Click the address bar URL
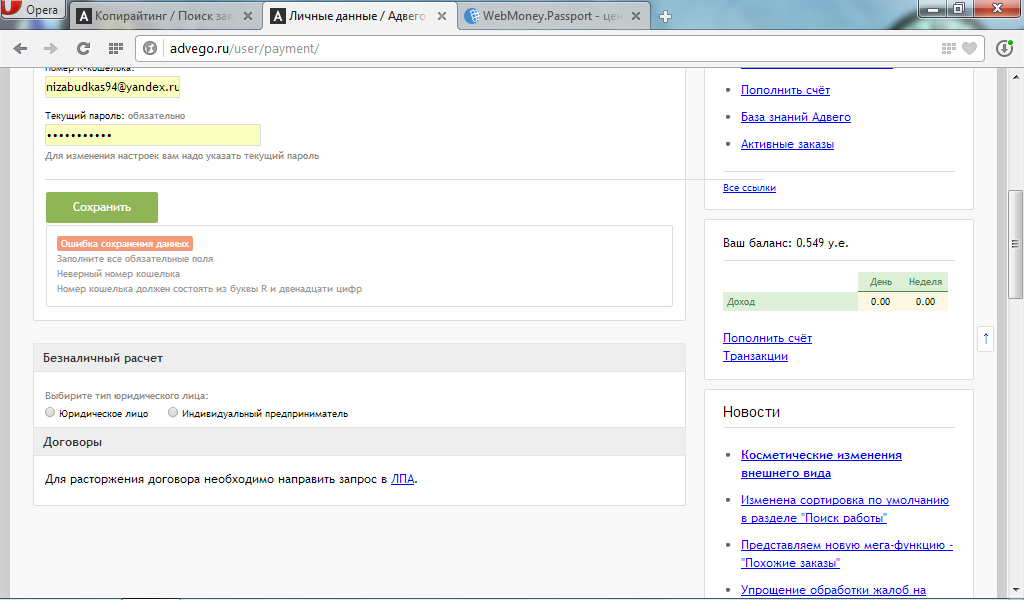The image size is (1024, 600). click(244, 48)
